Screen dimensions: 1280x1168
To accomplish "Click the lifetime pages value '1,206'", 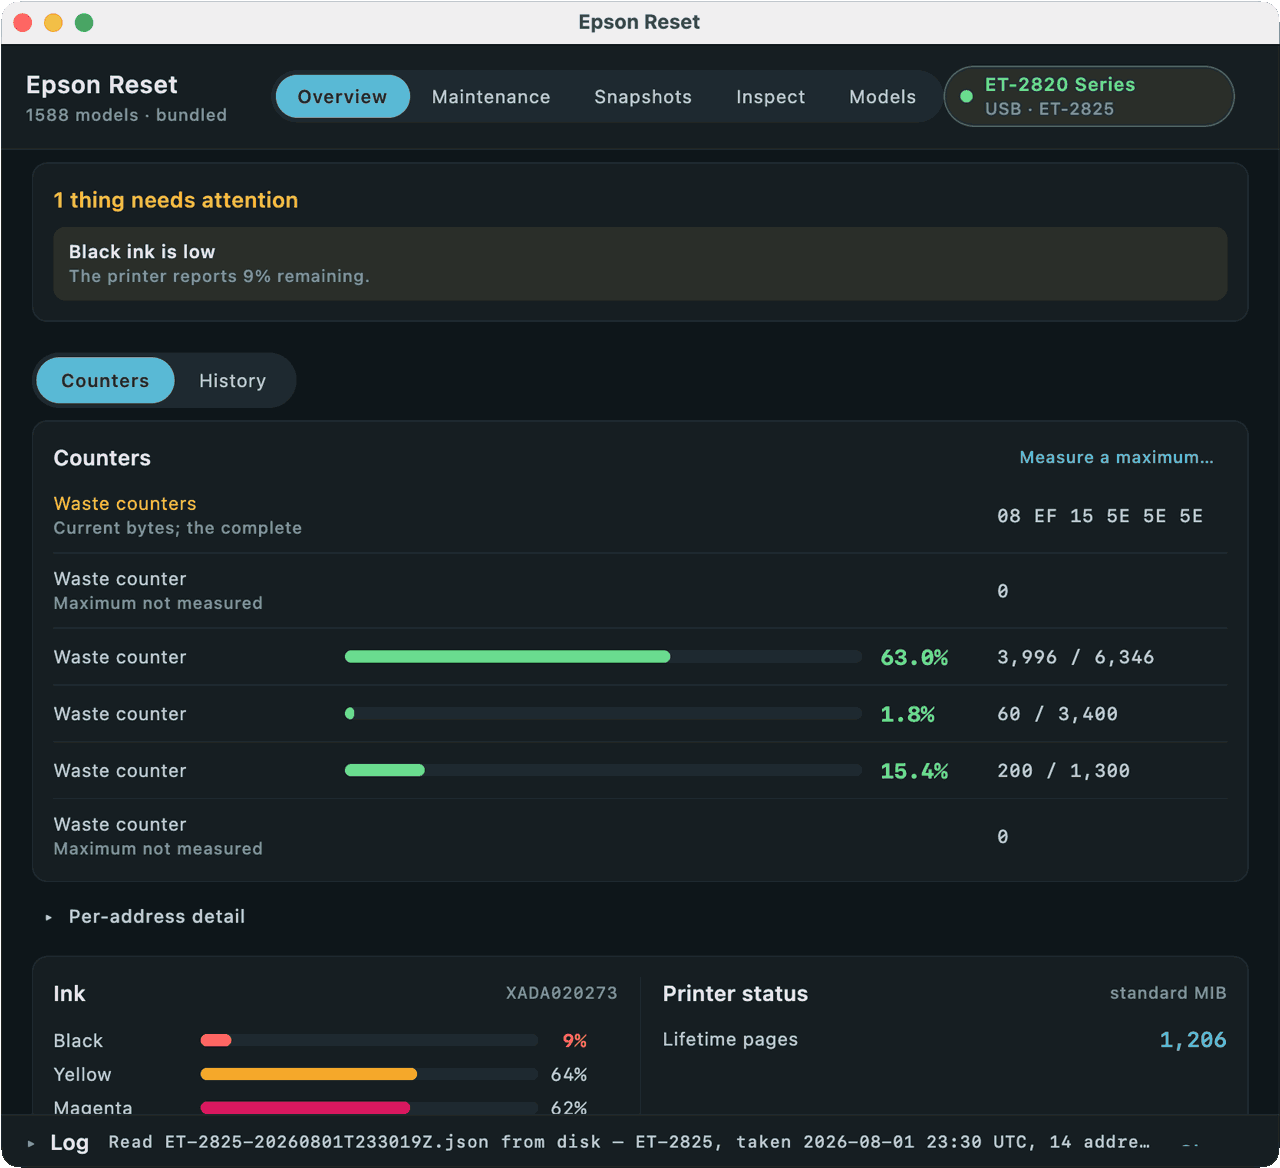I will coord(1193,1040).
